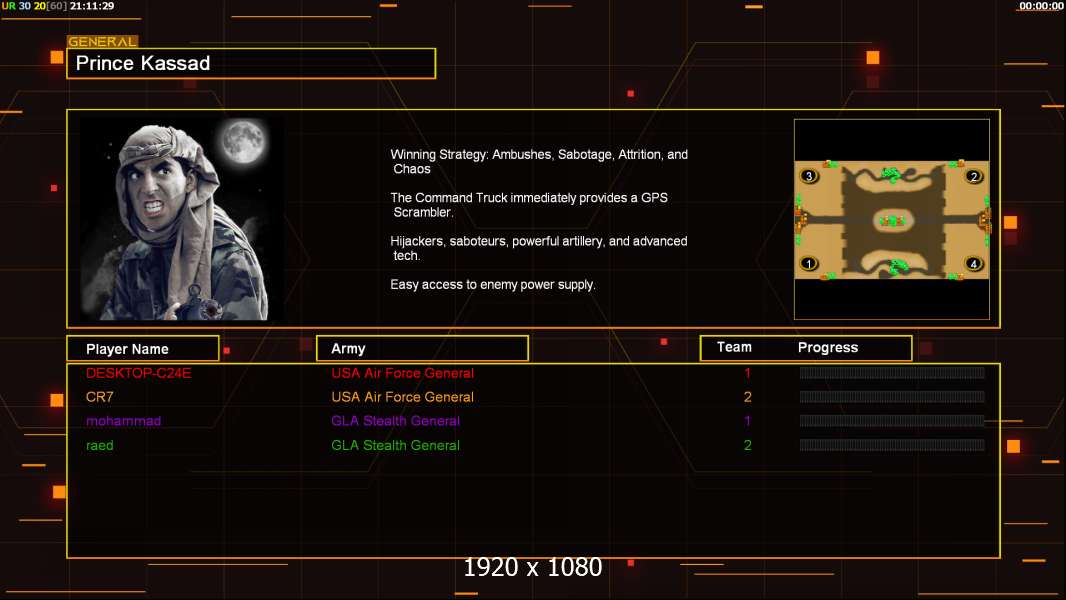Click the Winning Strategy description text
Viewport: 1066px width, 600px height.
[539, 162]
